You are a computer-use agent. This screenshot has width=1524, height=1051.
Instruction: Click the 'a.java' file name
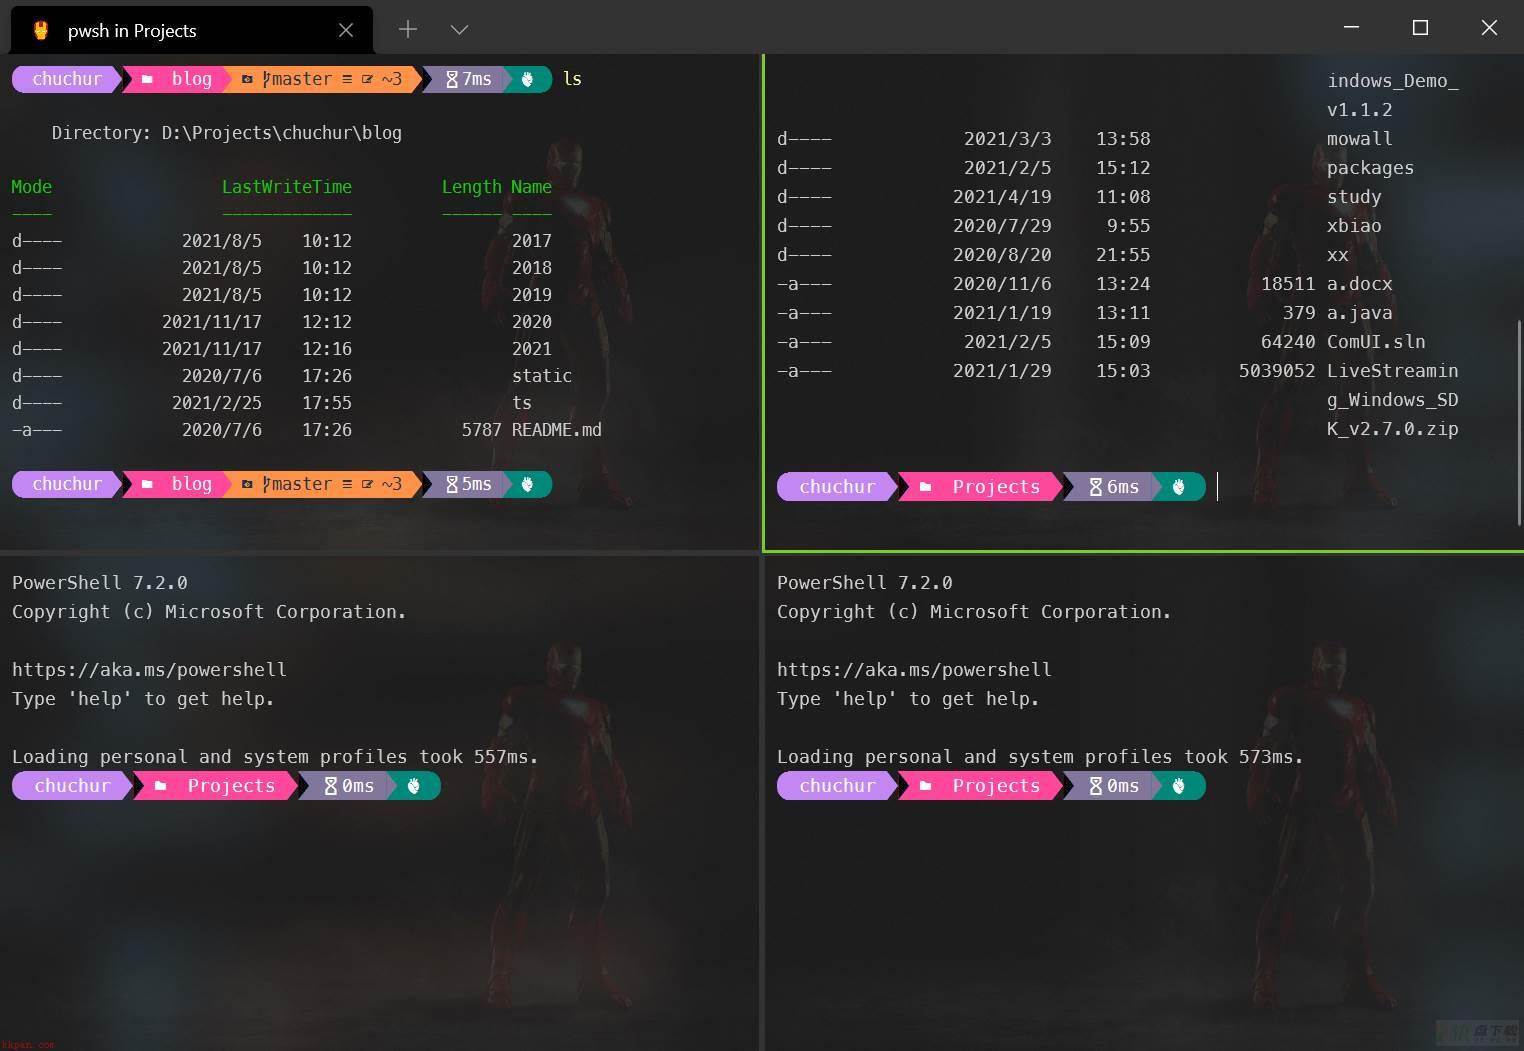pyautogui.click(x=1360, y=313)
